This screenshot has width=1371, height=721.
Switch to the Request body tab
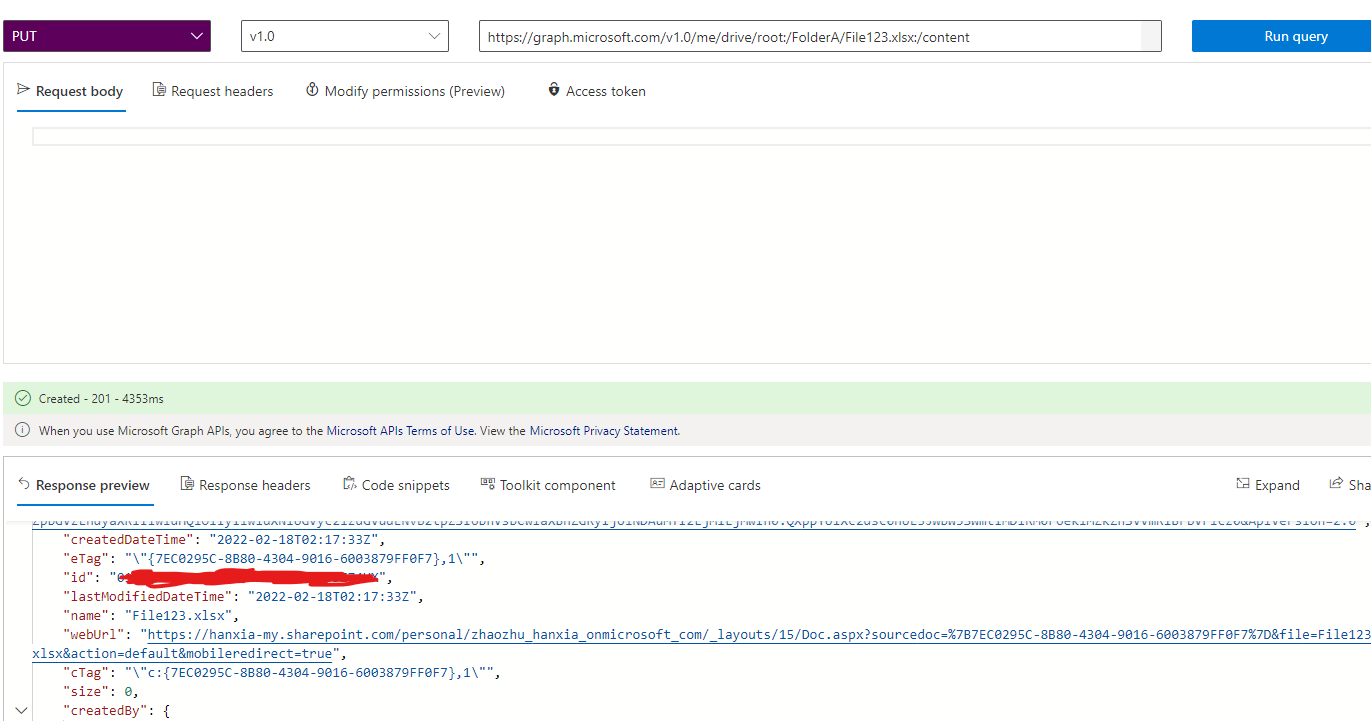71,91
